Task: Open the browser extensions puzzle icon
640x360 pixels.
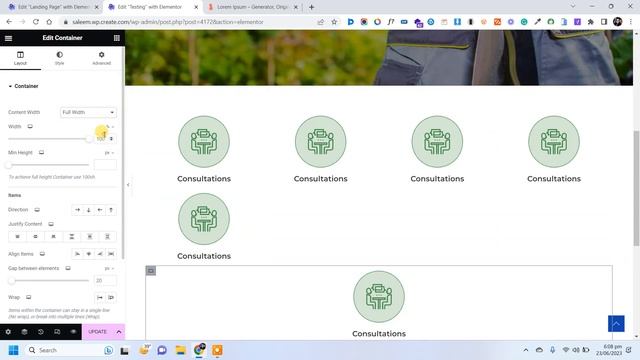Action: coord(591,22)
